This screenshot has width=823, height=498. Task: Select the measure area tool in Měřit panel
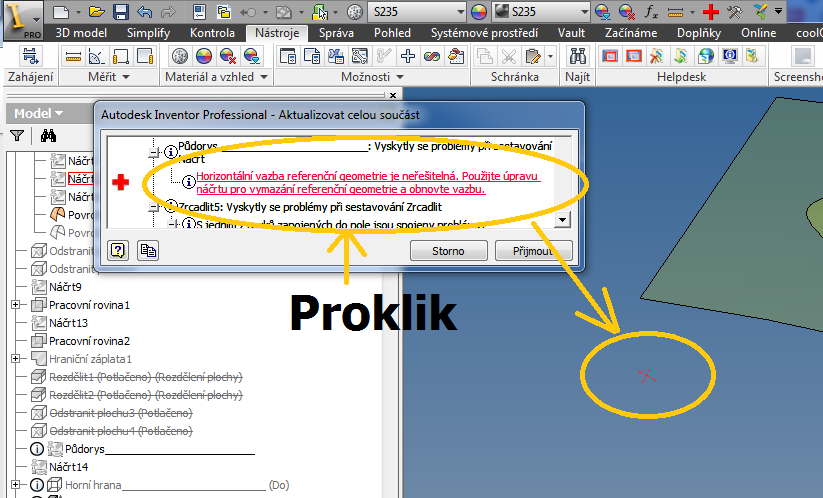click(145, 56)
